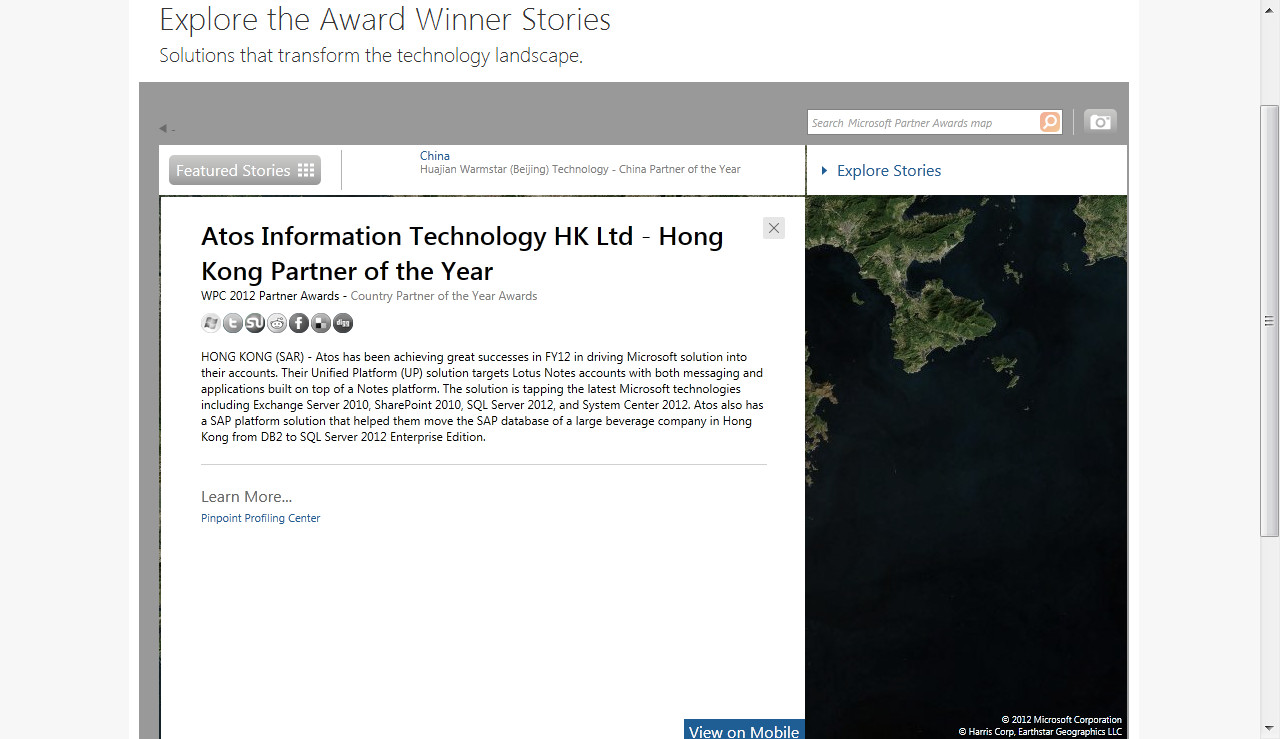Click the WPC 2012 Partner Awards text
Screen dimensions: 1280x739
(270, 296)
